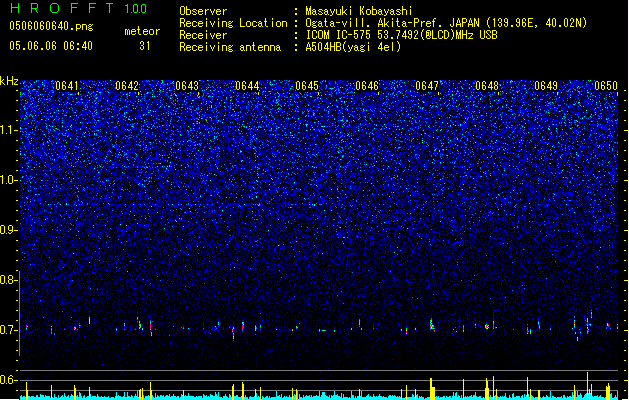Click the 0.8 kHz axis label
This screenshot has width=629, height=400.
[x=9, y=280]
